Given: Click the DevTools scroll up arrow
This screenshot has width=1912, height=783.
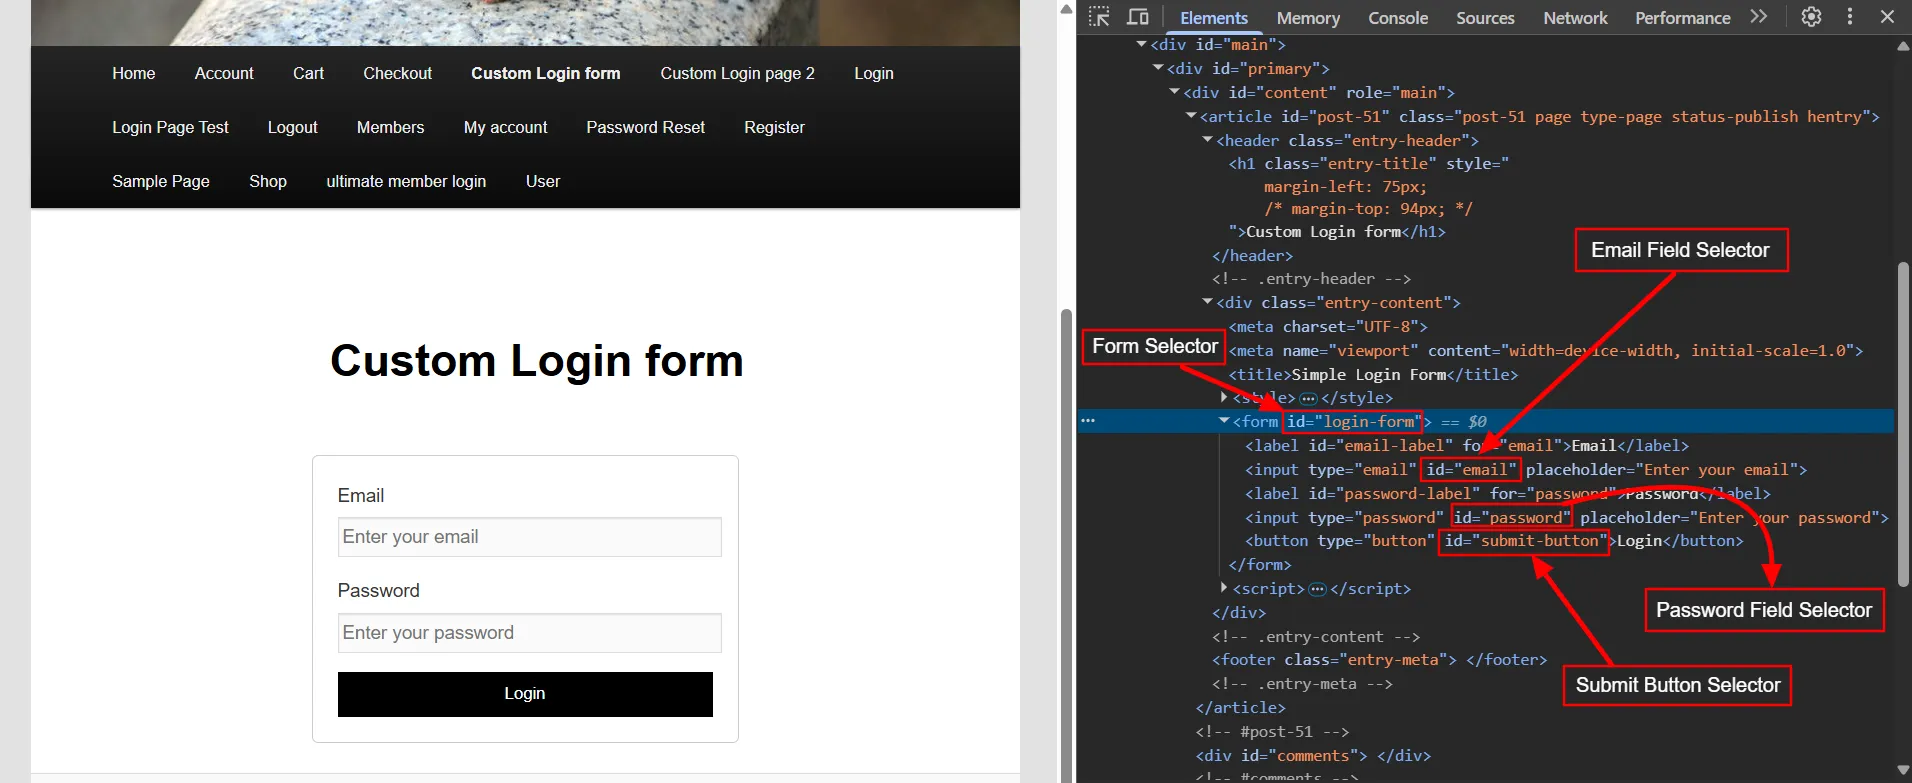Looking at the screenshot, I should (x=1903, y=46).
